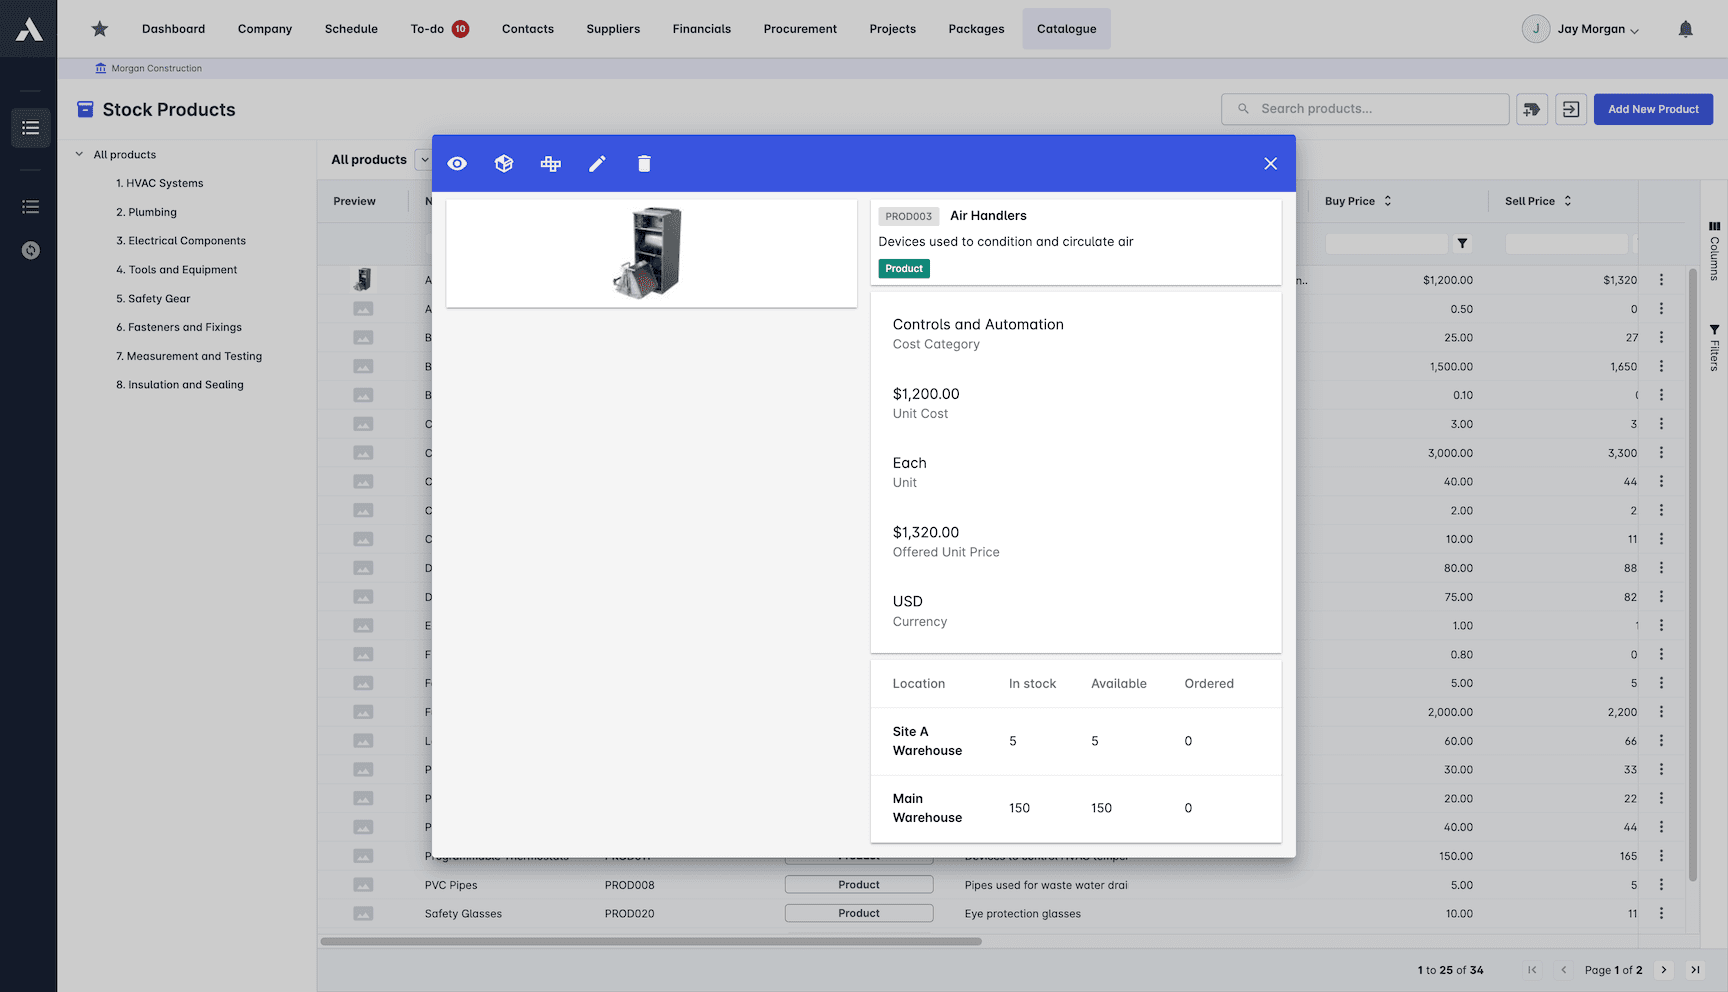Go to the last page using pagination arrow

pos(1695,969)
